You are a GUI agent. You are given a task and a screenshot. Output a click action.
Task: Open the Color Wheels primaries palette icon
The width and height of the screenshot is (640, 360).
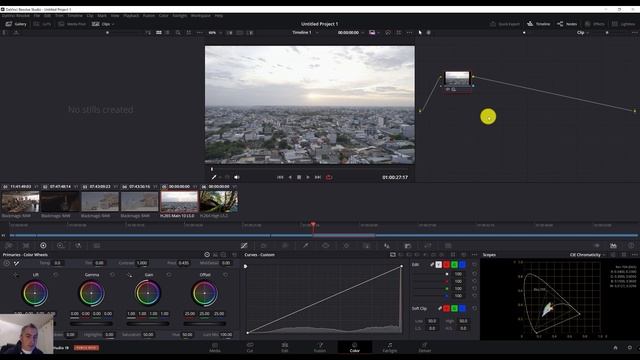pos(43,246)
